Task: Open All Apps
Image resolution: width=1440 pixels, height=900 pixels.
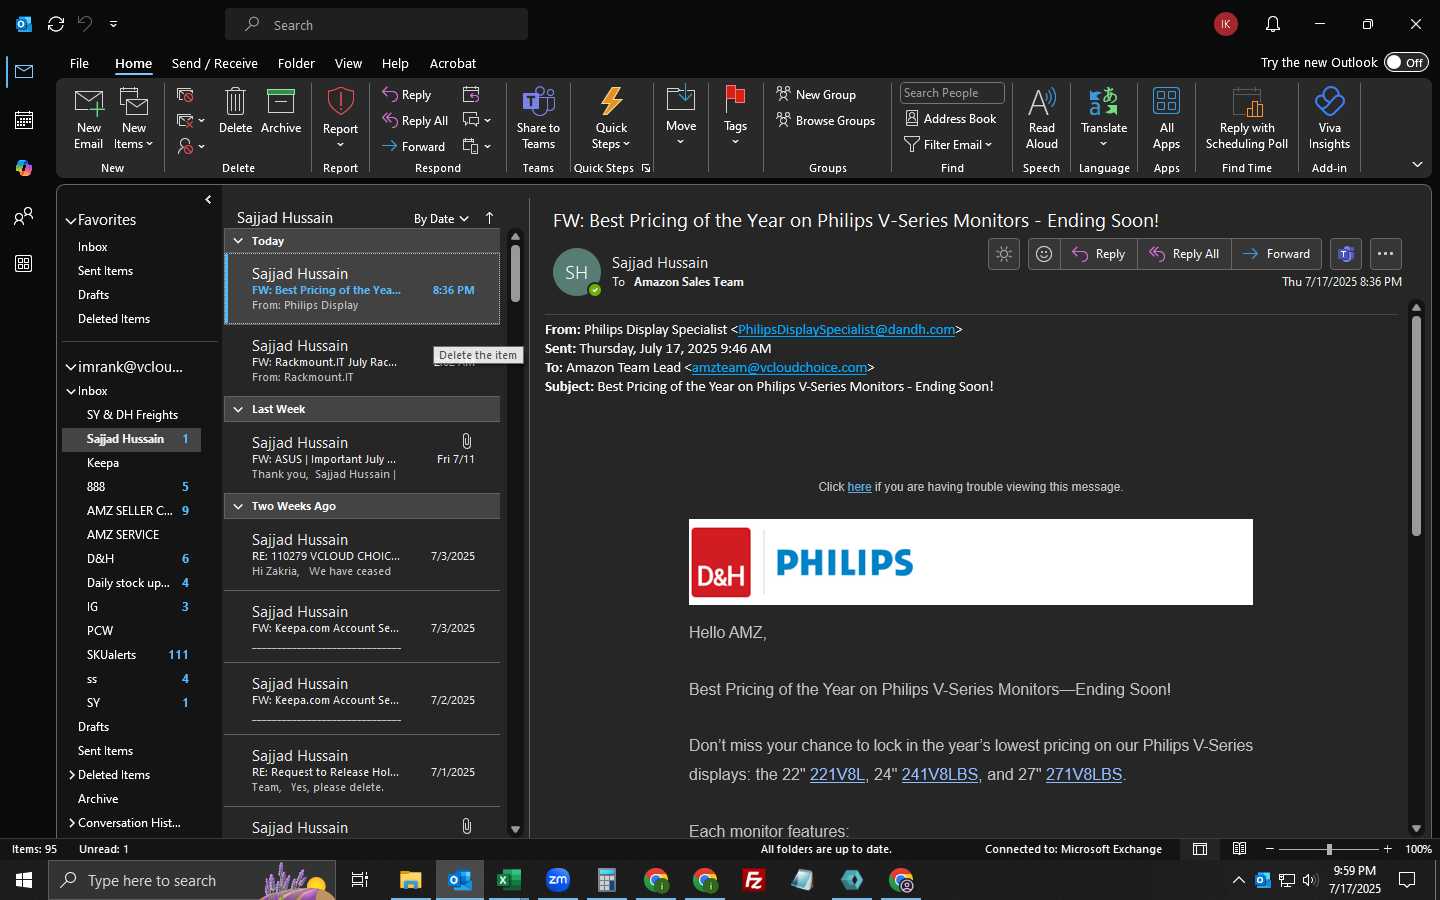Action: 1166,118
